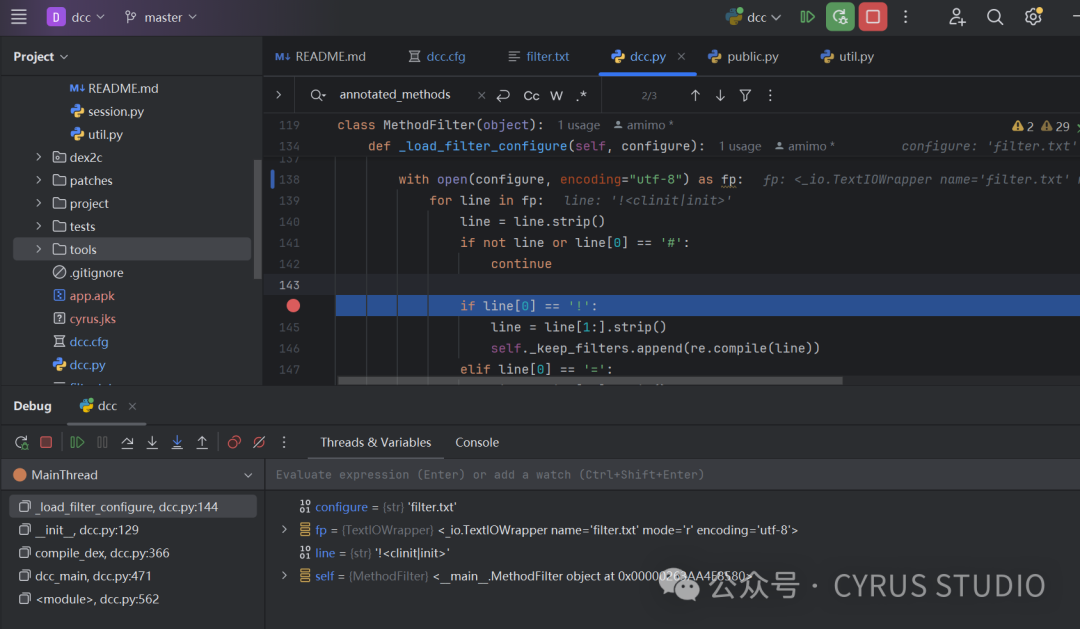Select dcc_main, dcc.py:471 frame
Image resolution: width=1080 pixels, height=629 pixels.
coord(133,575)
